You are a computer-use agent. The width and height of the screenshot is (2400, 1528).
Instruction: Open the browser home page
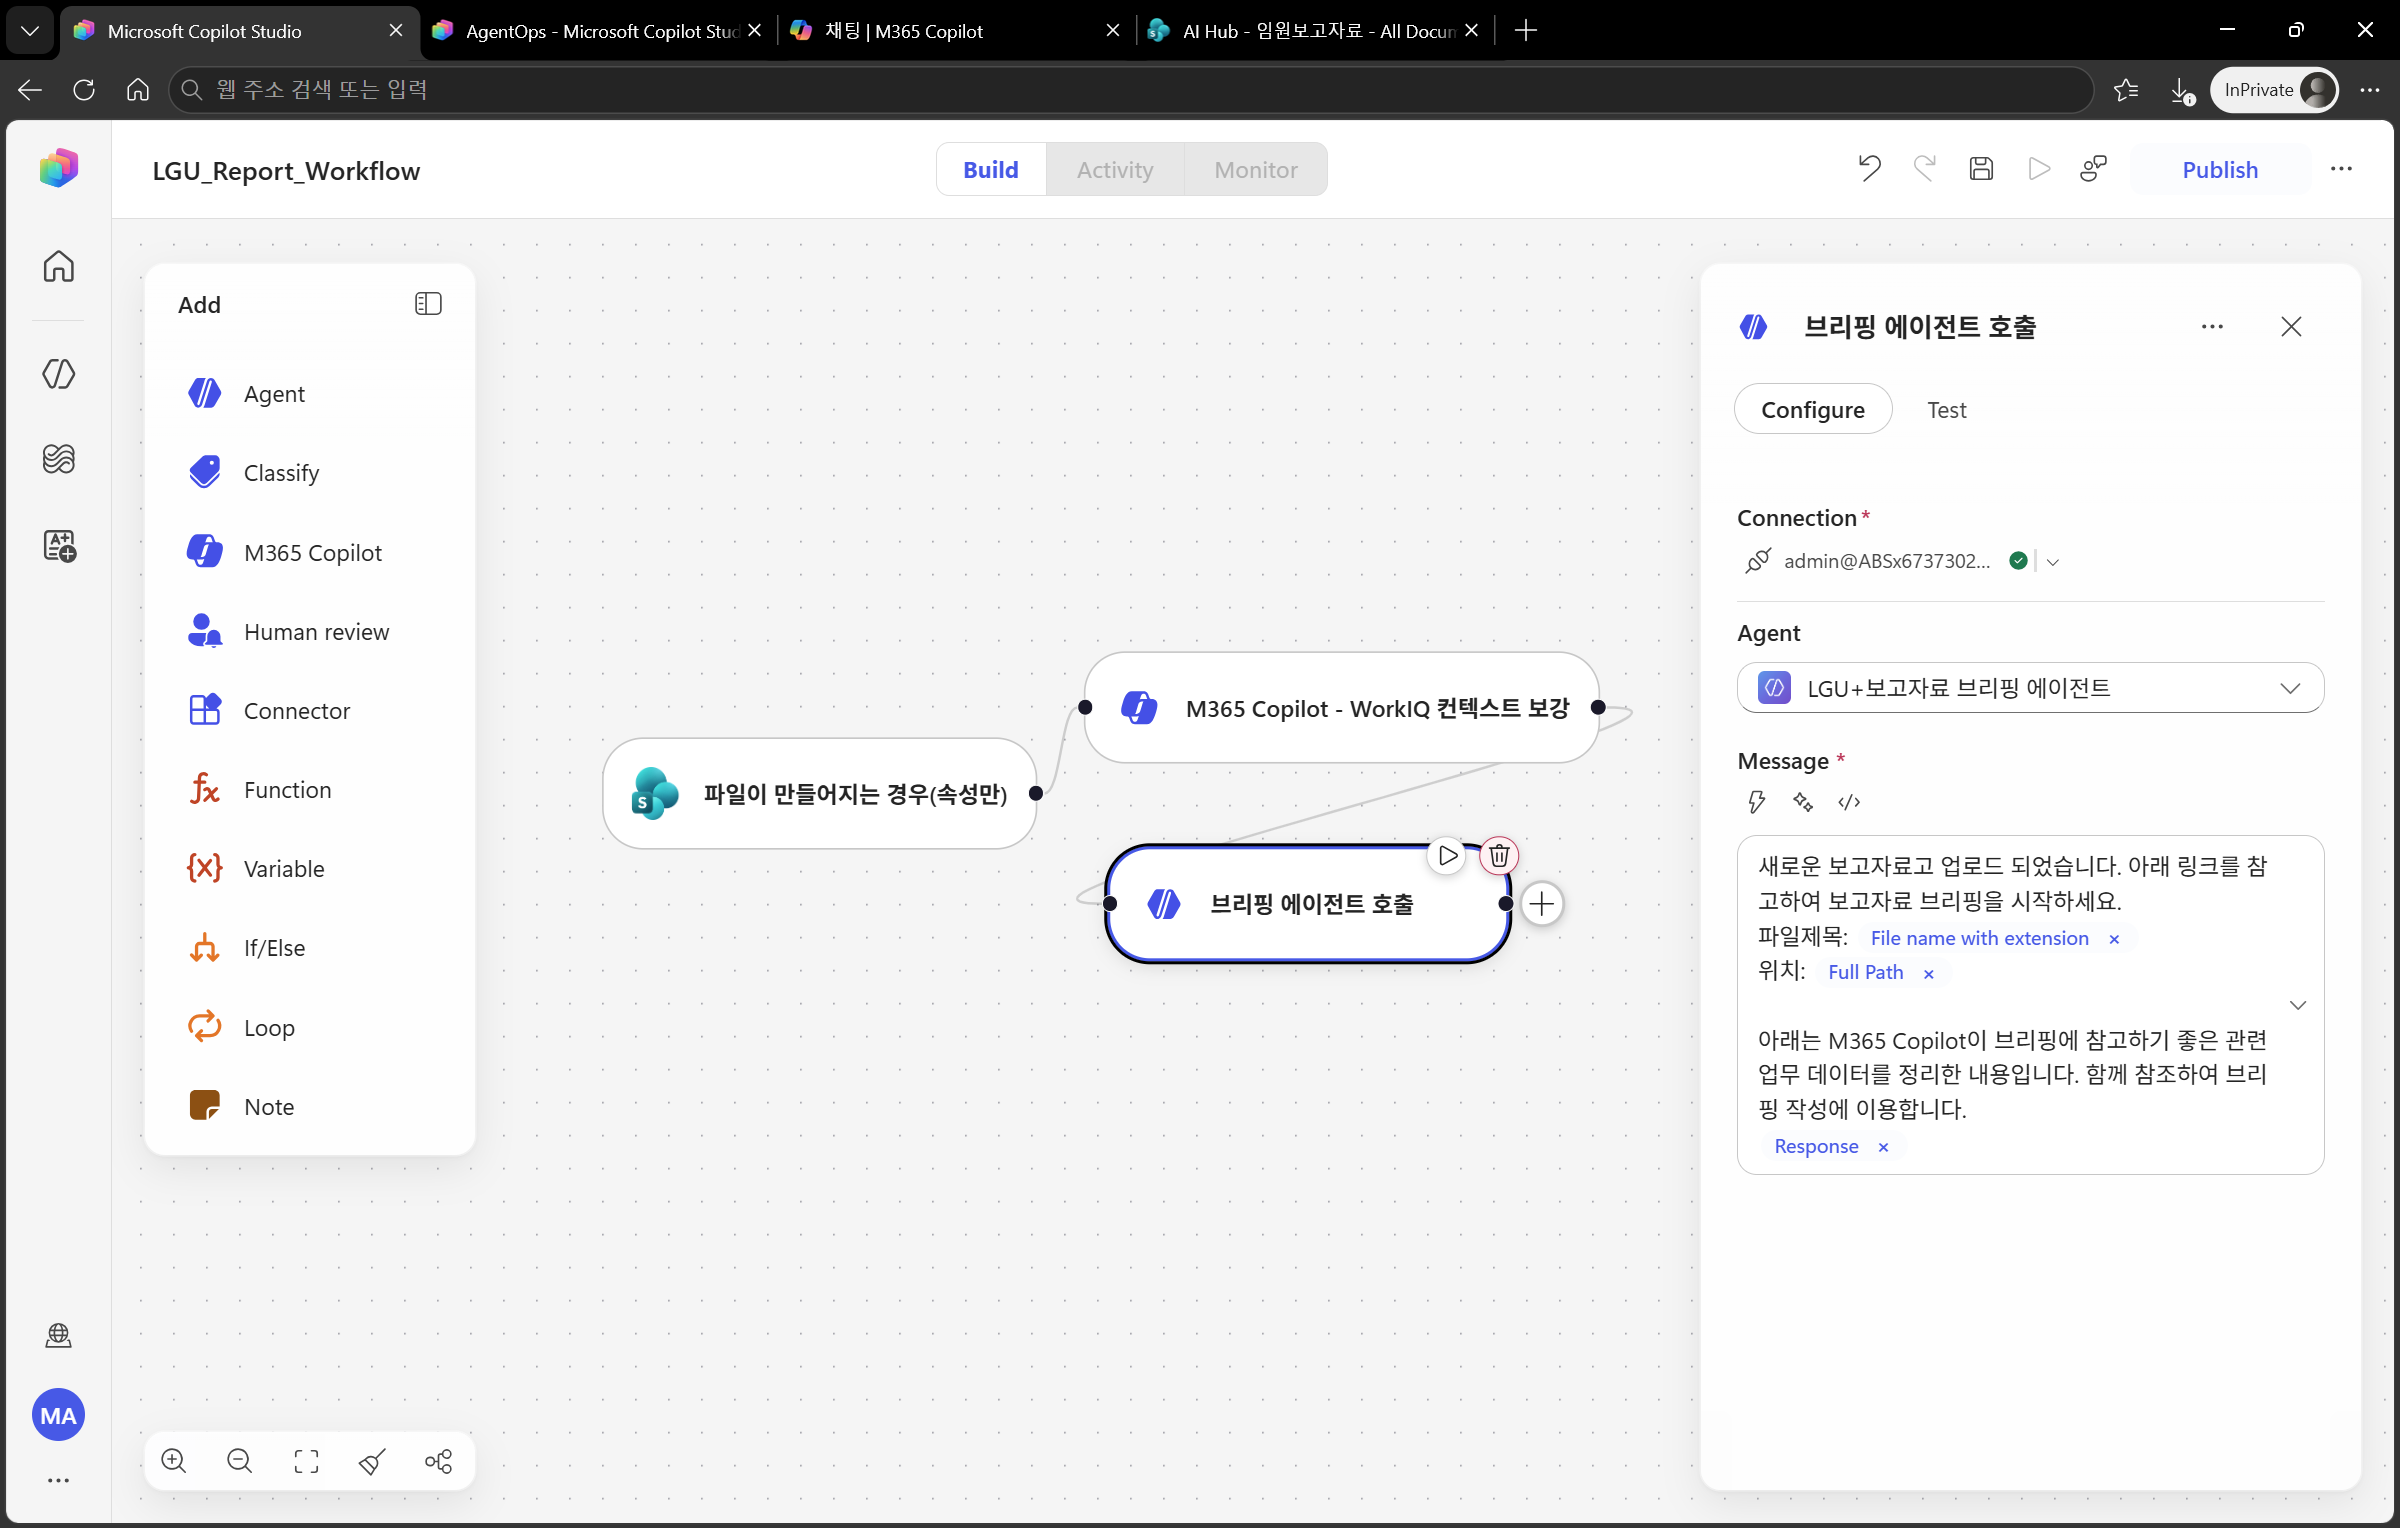(138, 90)
